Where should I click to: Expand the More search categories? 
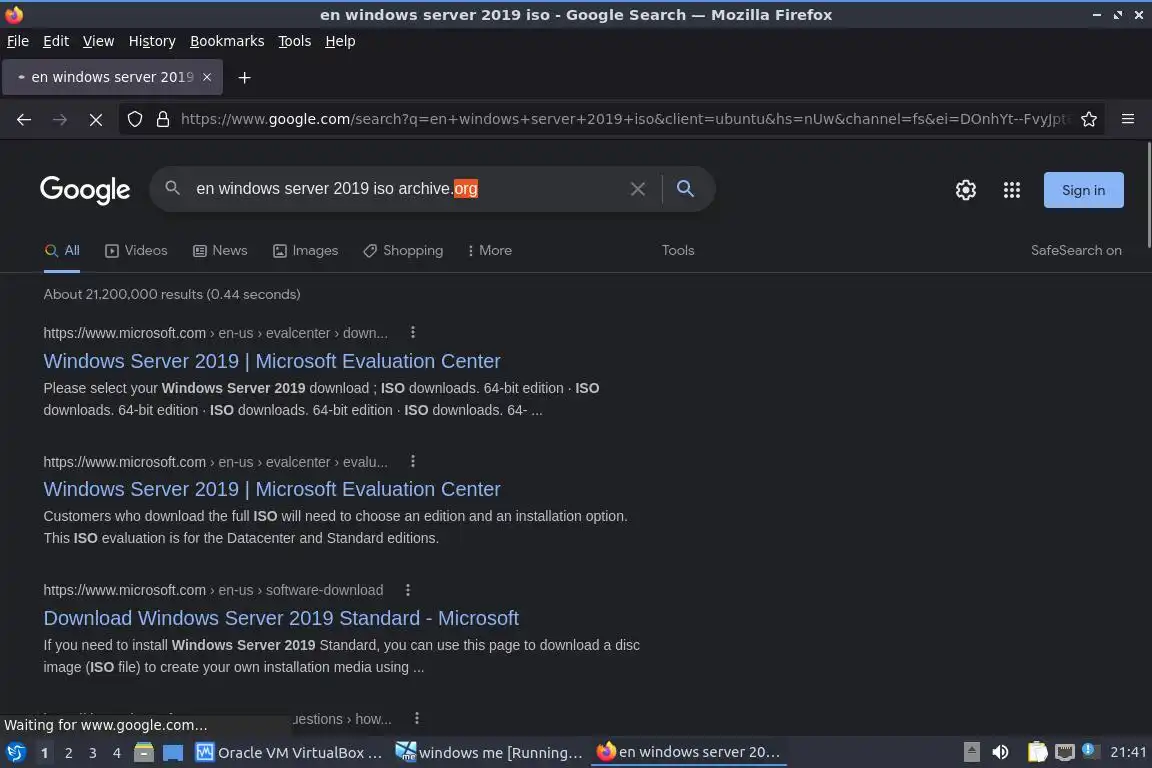tap(489, 251)
